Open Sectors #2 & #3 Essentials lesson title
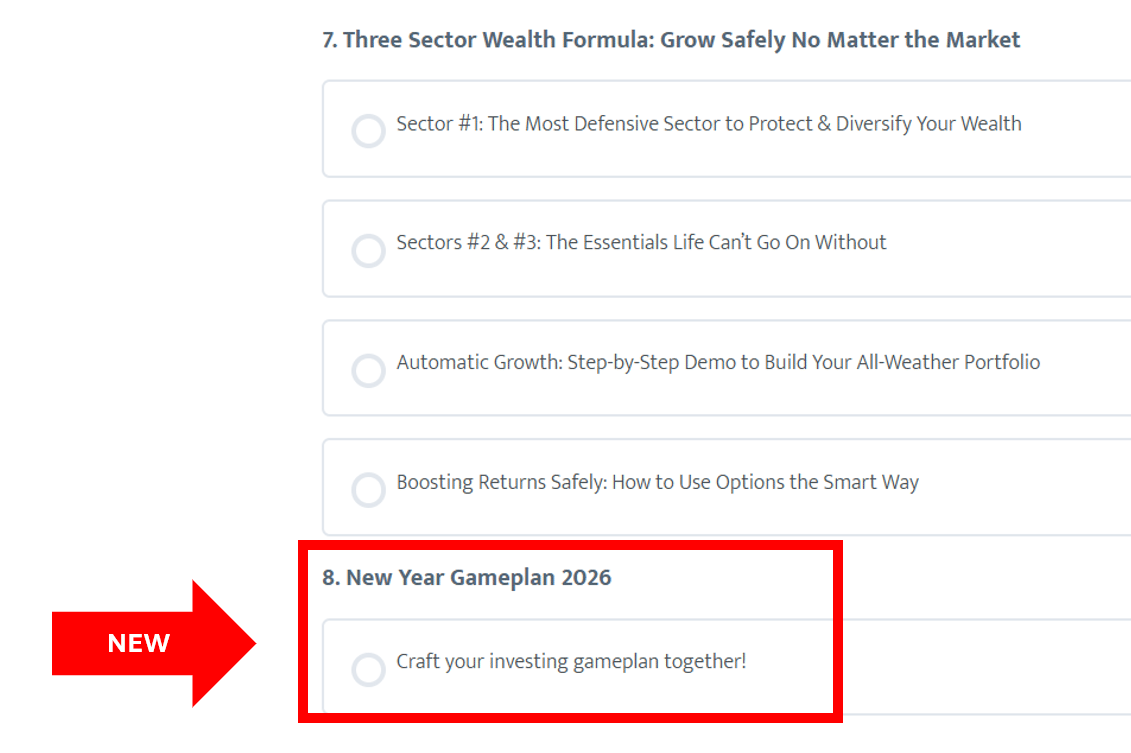This screenshot has height=753, width=1131. pyautogui.click(x=641, y=242)
